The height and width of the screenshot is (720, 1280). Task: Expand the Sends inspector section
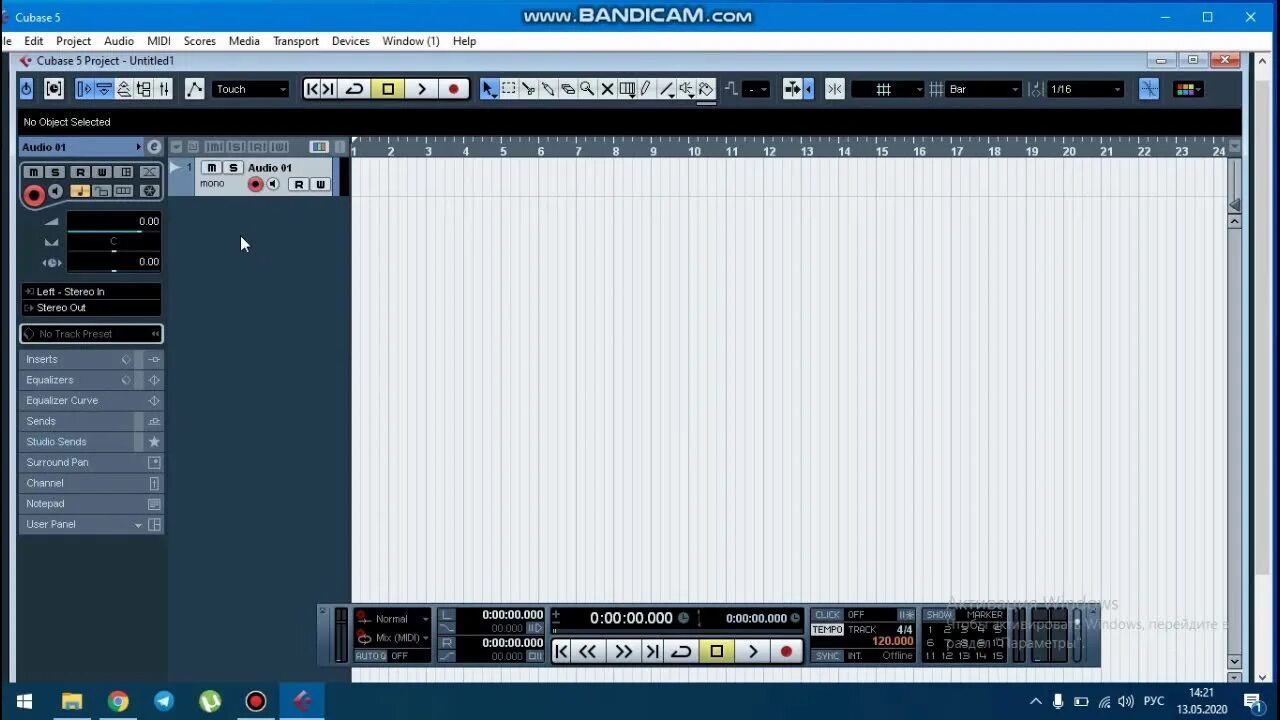91,421
